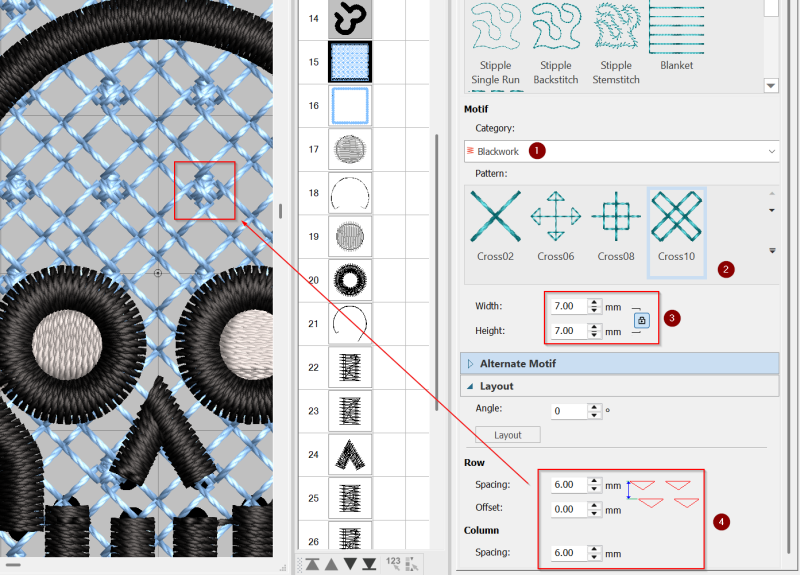This screenshot has width=800, height=575.
Task: Click the sequence list vertical scrollbar
Action: point(436,272)
